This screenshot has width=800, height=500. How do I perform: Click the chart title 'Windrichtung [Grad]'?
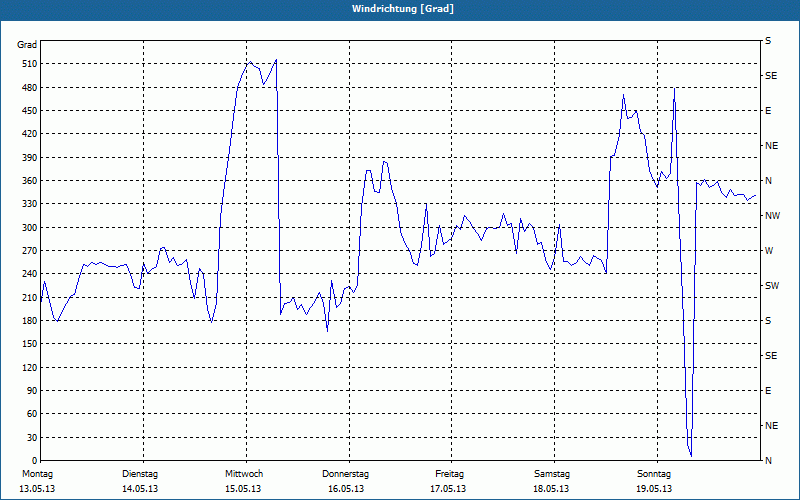tap(403, 9)
